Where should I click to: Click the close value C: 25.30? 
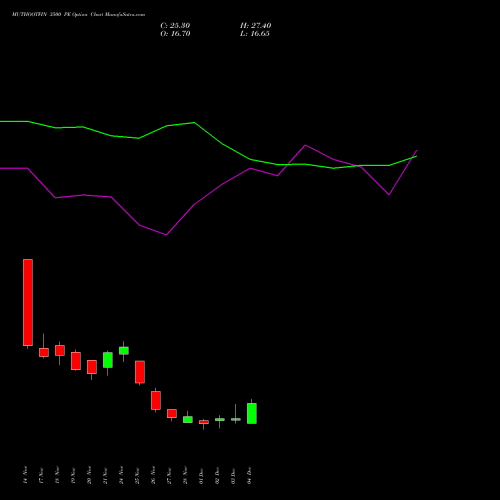click(175, 26)
